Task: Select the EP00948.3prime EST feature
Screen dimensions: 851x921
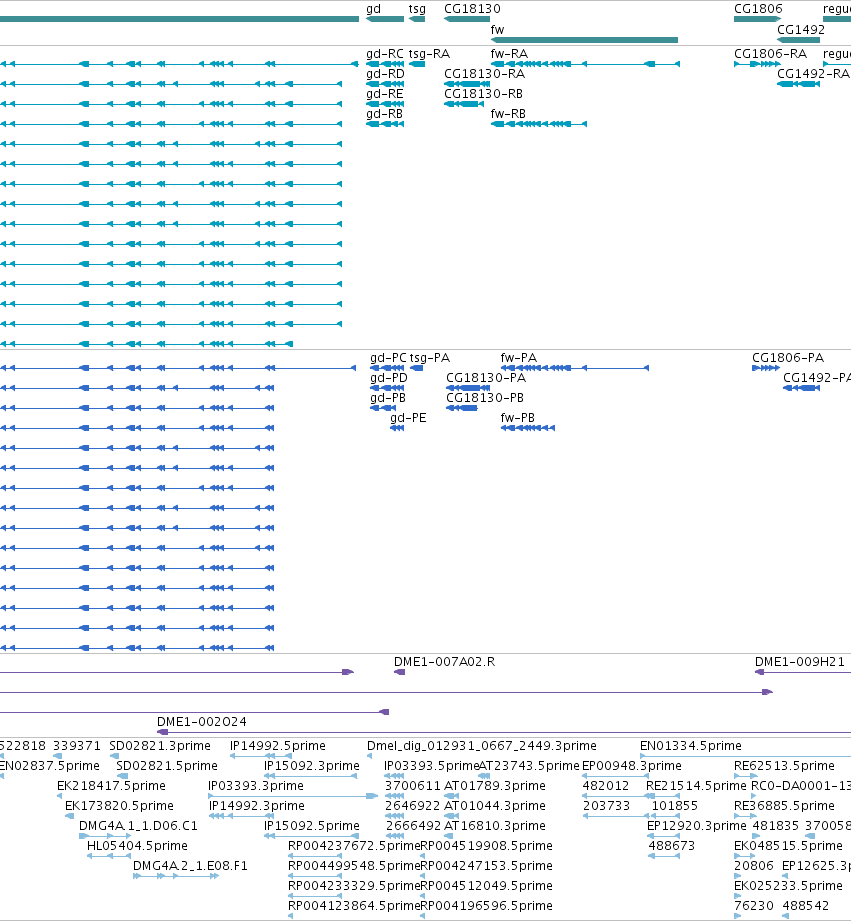Action: 614,777
